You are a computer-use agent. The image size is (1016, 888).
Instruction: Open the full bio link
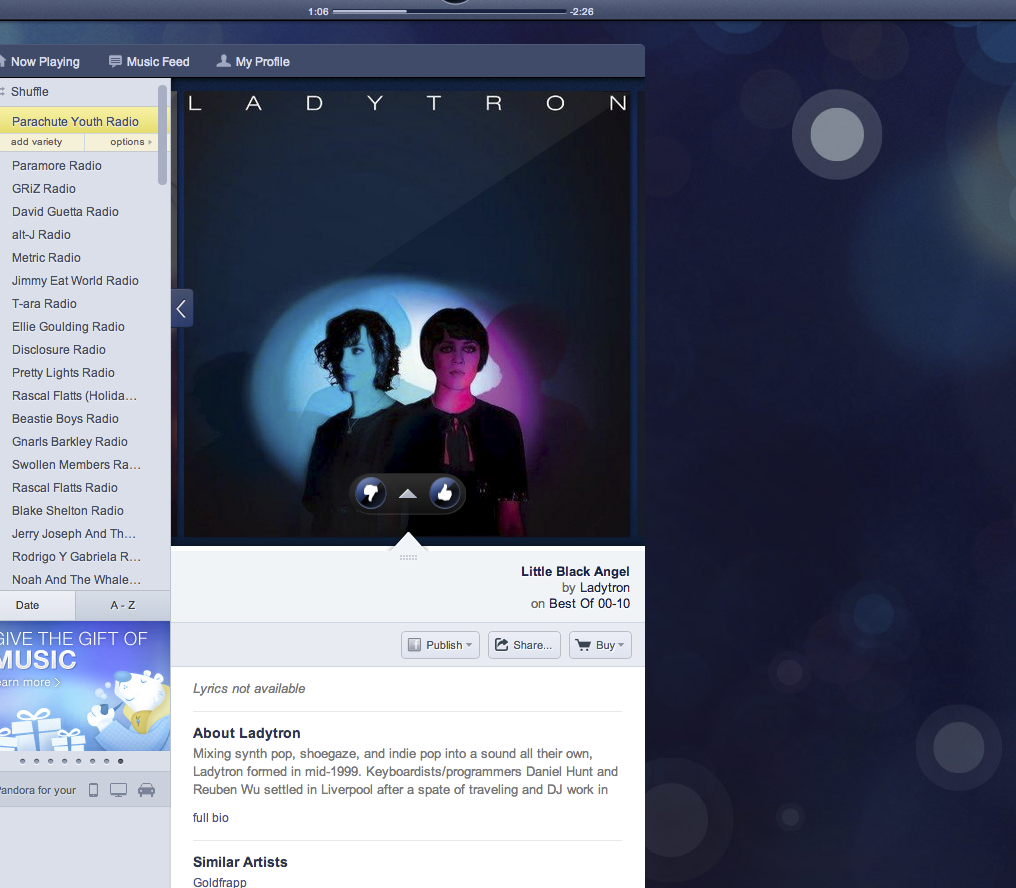(211, 817)
